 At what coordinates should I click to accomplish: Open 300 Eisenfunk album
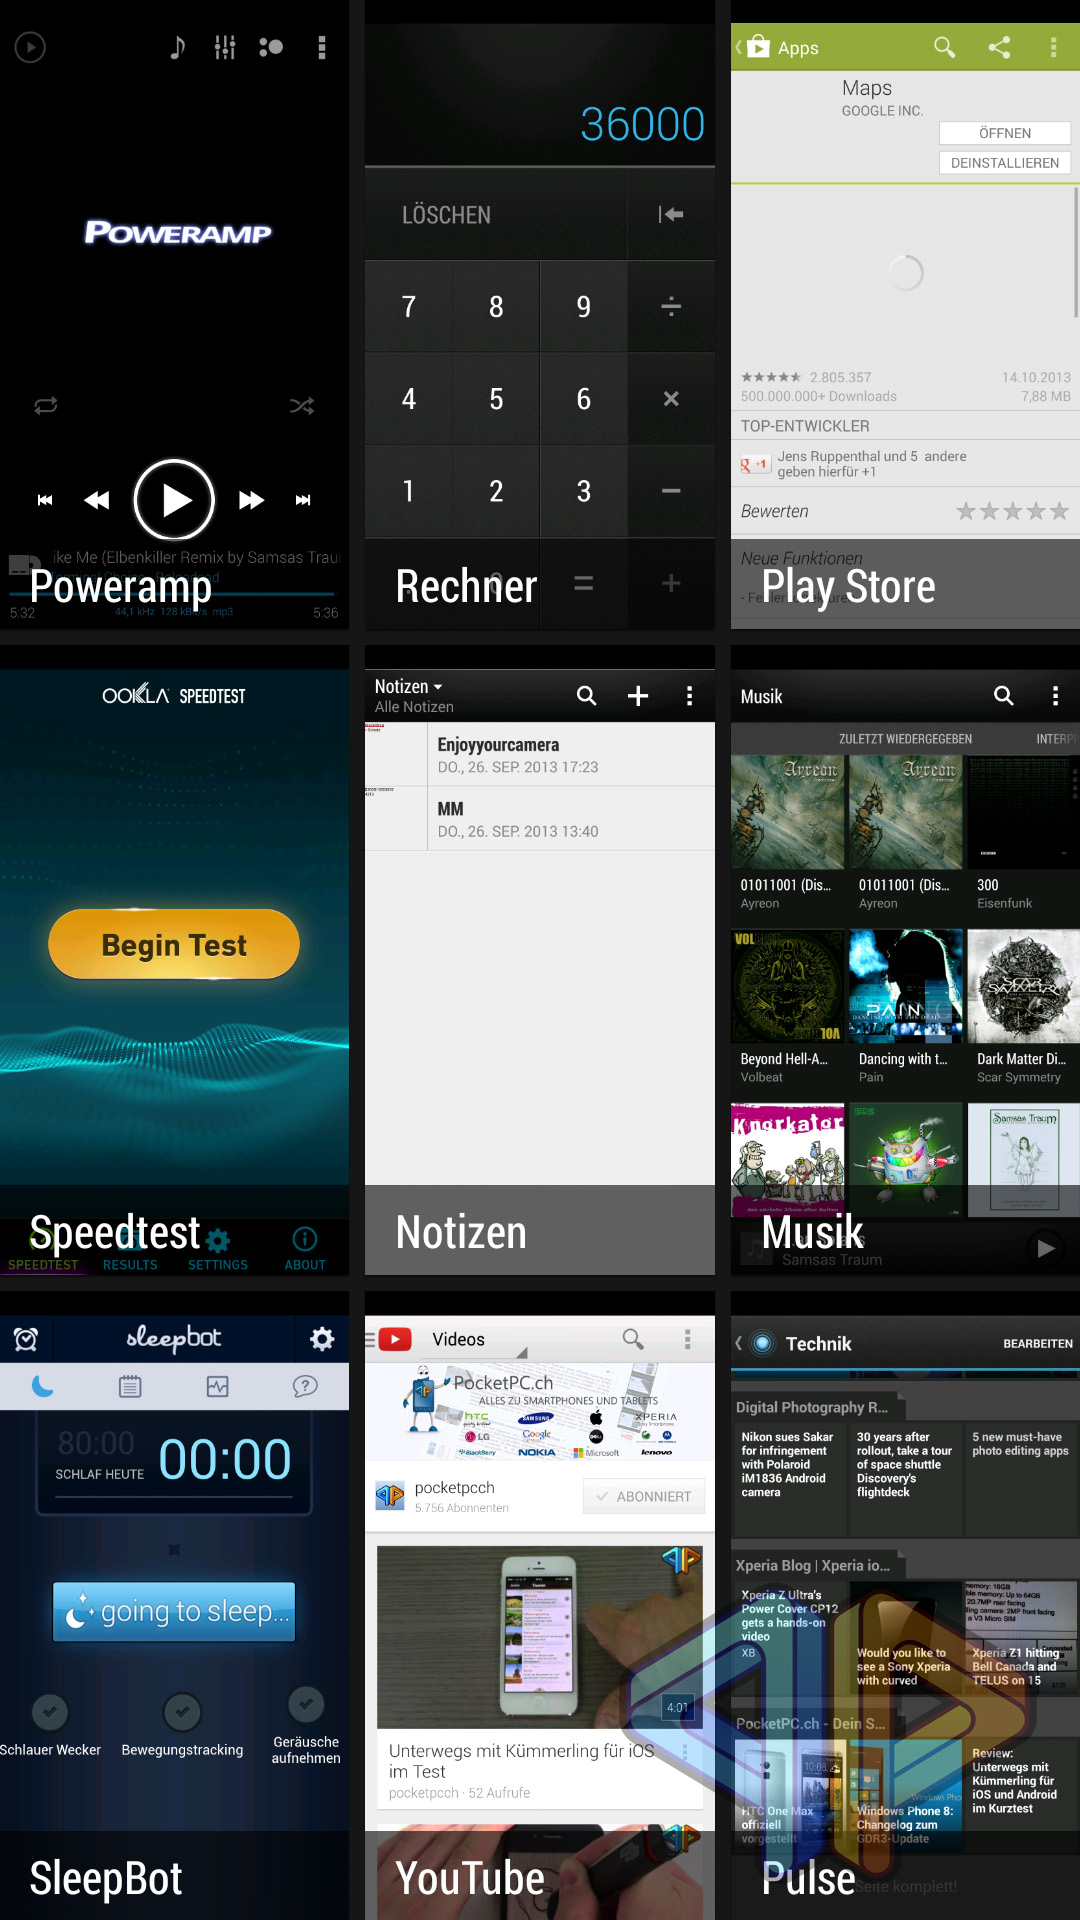1023,835
